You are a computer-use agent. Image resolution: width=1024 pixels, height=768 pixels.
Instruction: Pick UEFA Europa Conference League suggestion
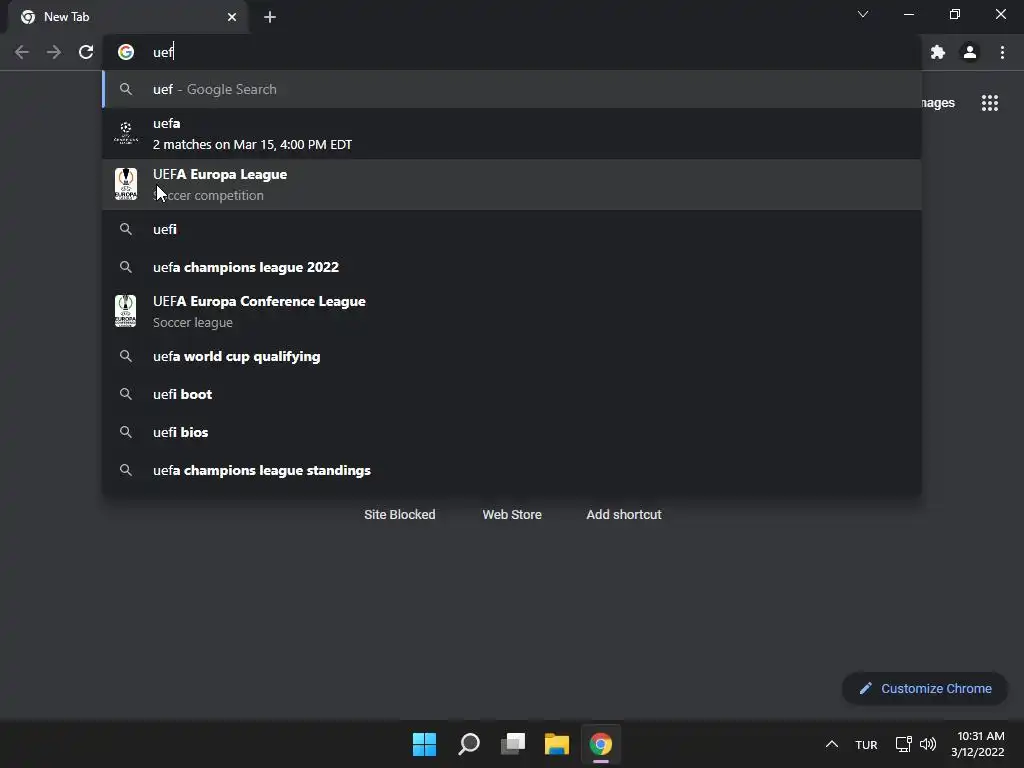coord(512,312)
